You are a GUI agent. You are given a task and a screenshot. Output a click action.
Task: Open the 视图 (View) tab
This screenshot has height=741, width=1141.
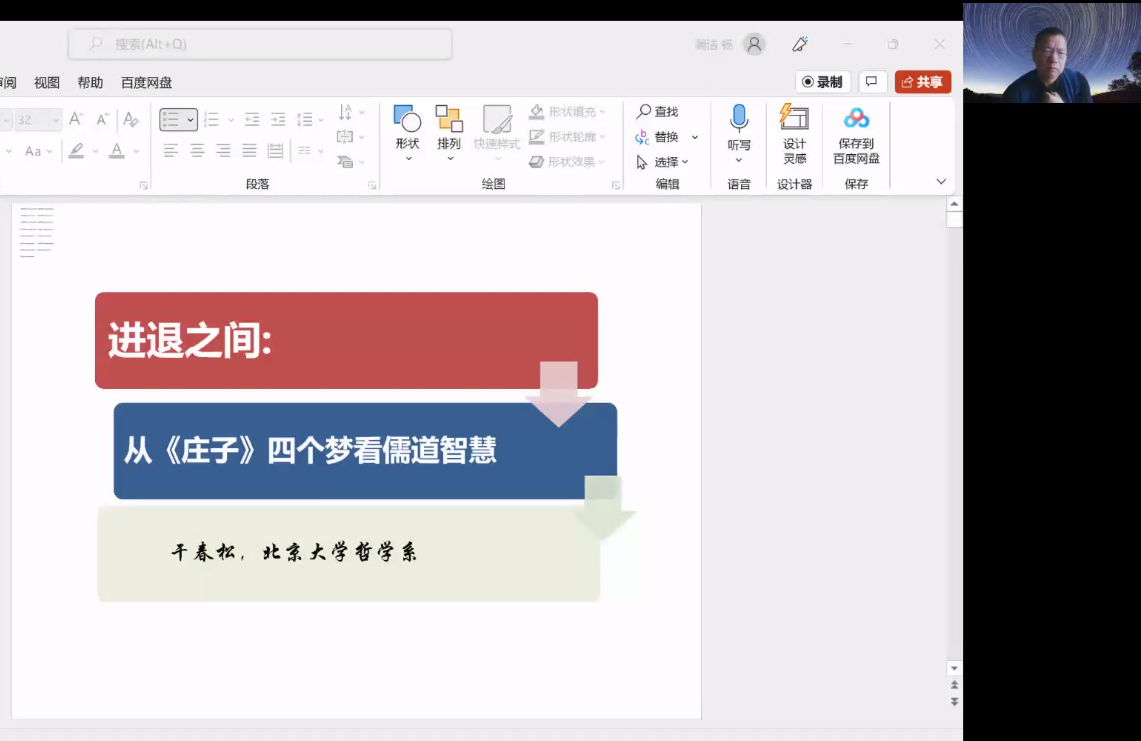[47, 83]
